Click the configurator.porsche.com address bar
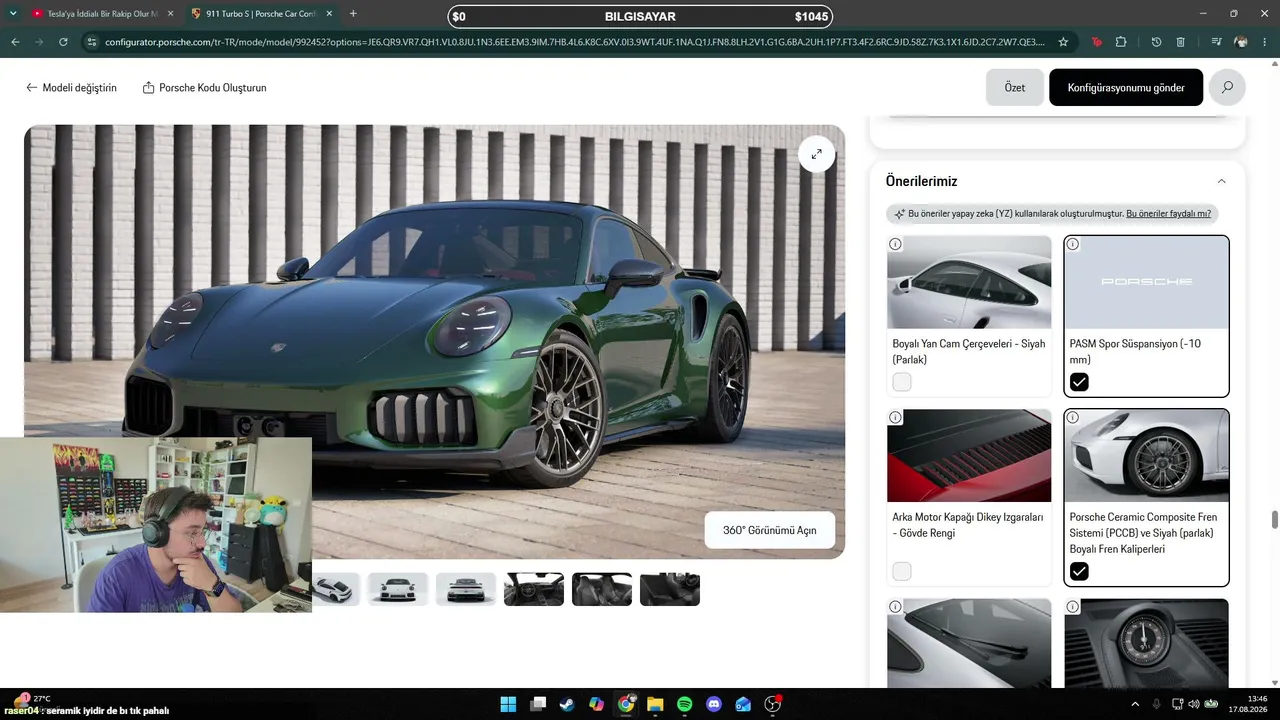This screenshot has height=720, width=1280. tap(575, 42)
